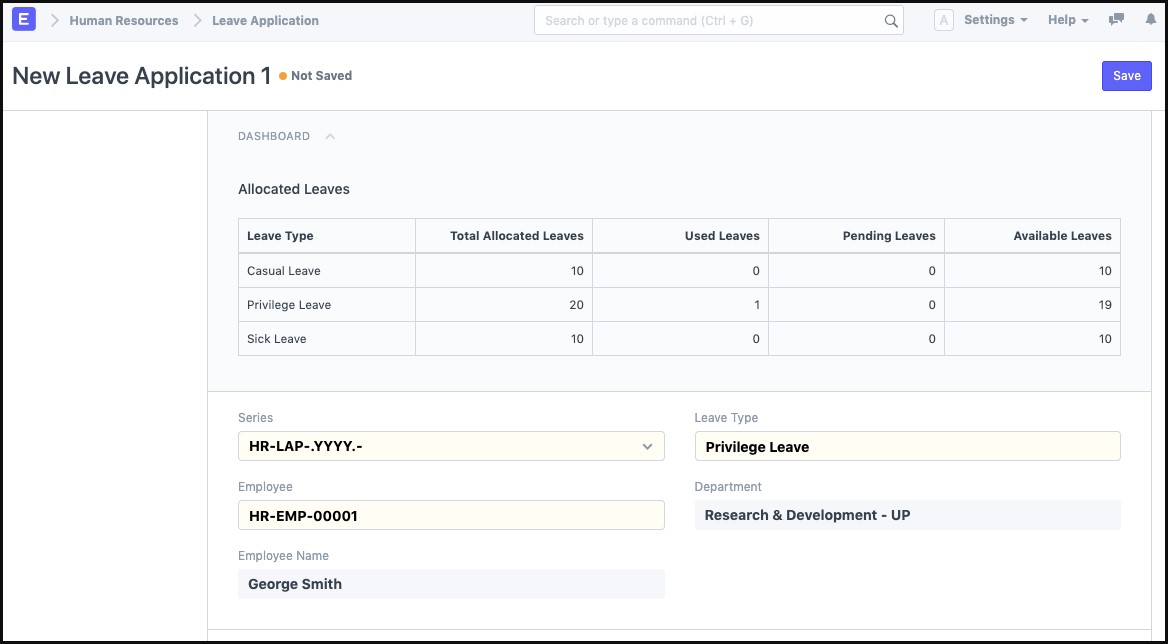Click the search magnifier icon
The height and width of the screenshot is (644, 1168).
pos(890,21)
